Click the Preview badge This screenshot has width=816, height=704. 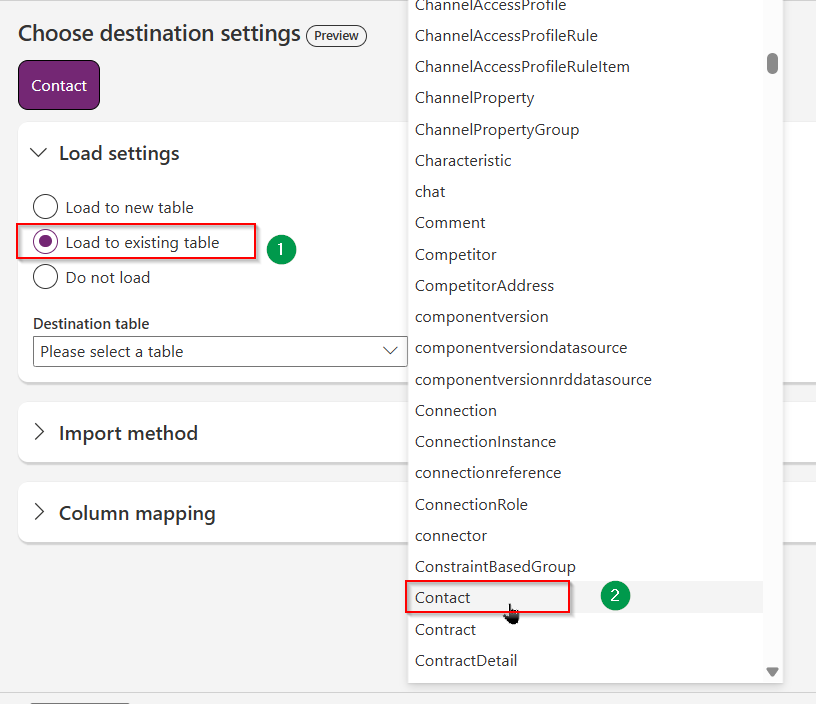[x=336, y=36]
